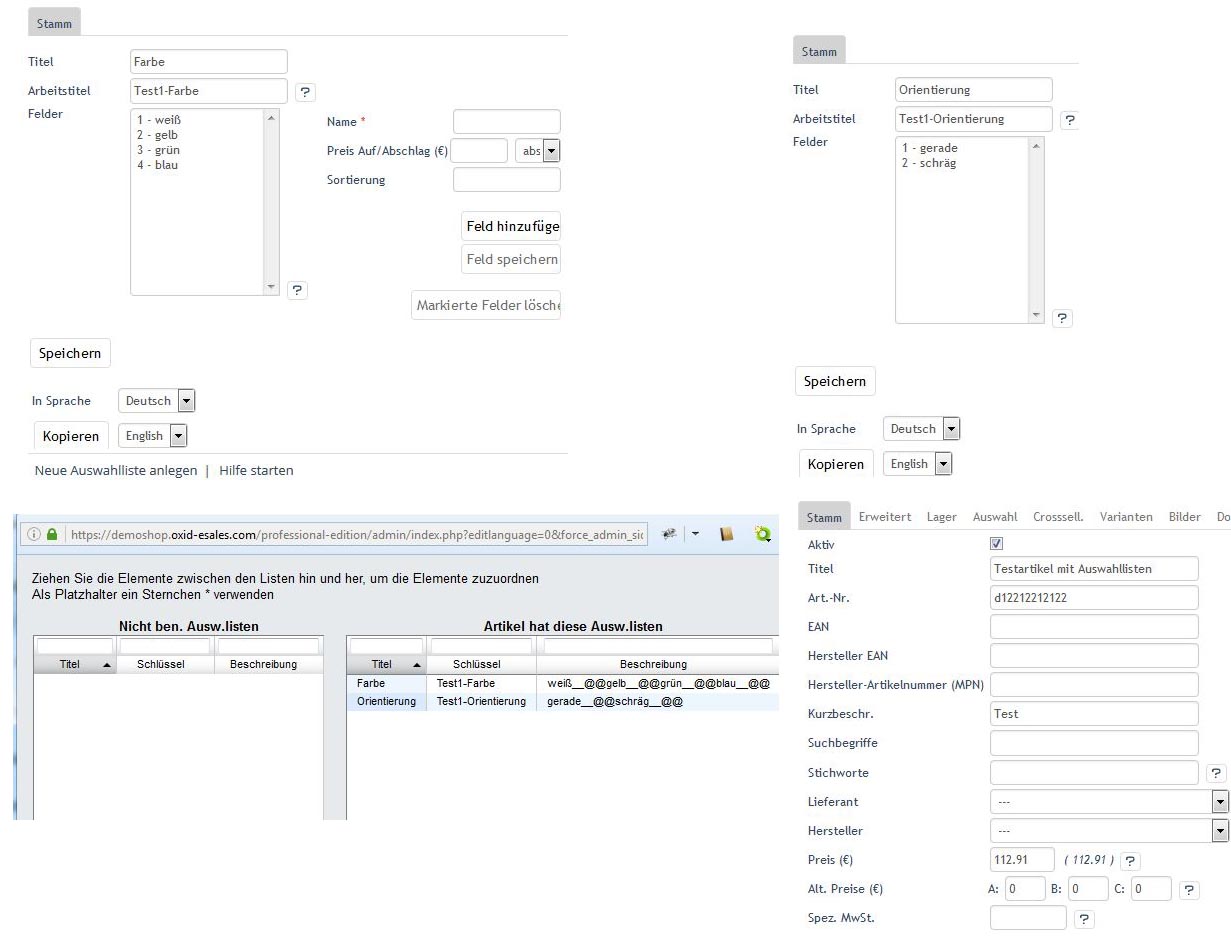The image size is (1231, 947).
Task: Switch to the Auswahl tab
Action: click(995, 517)
